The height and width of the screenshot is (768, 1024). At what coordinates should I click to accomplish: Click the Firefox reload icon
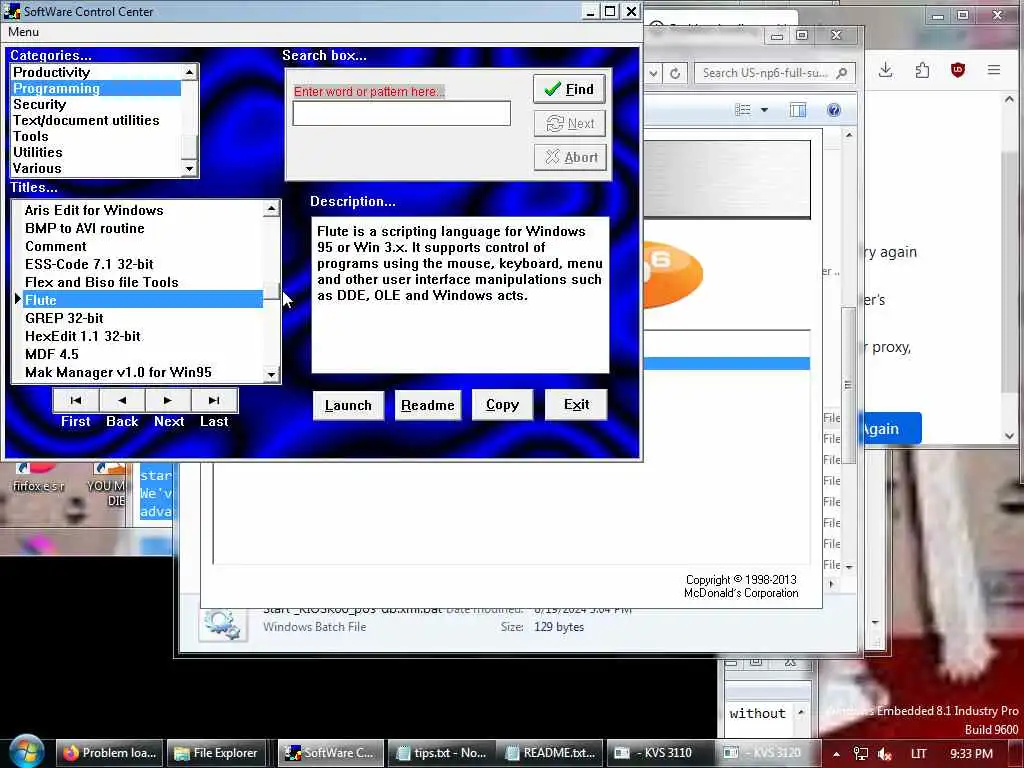tap(675, 73)
